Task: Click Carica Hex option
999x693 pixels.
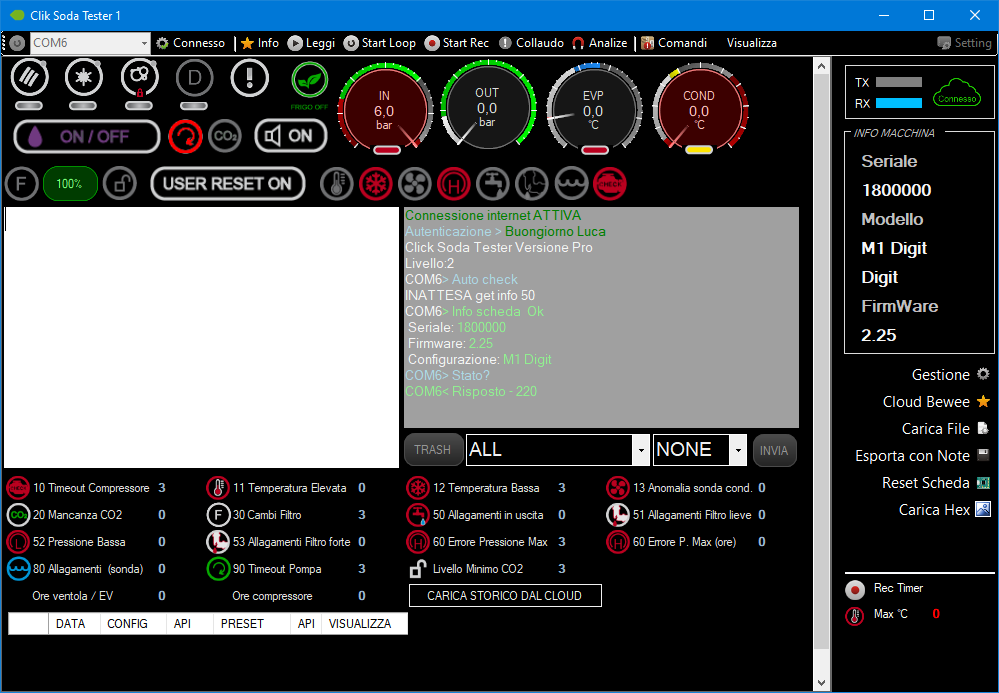Action: click(945, 510)
